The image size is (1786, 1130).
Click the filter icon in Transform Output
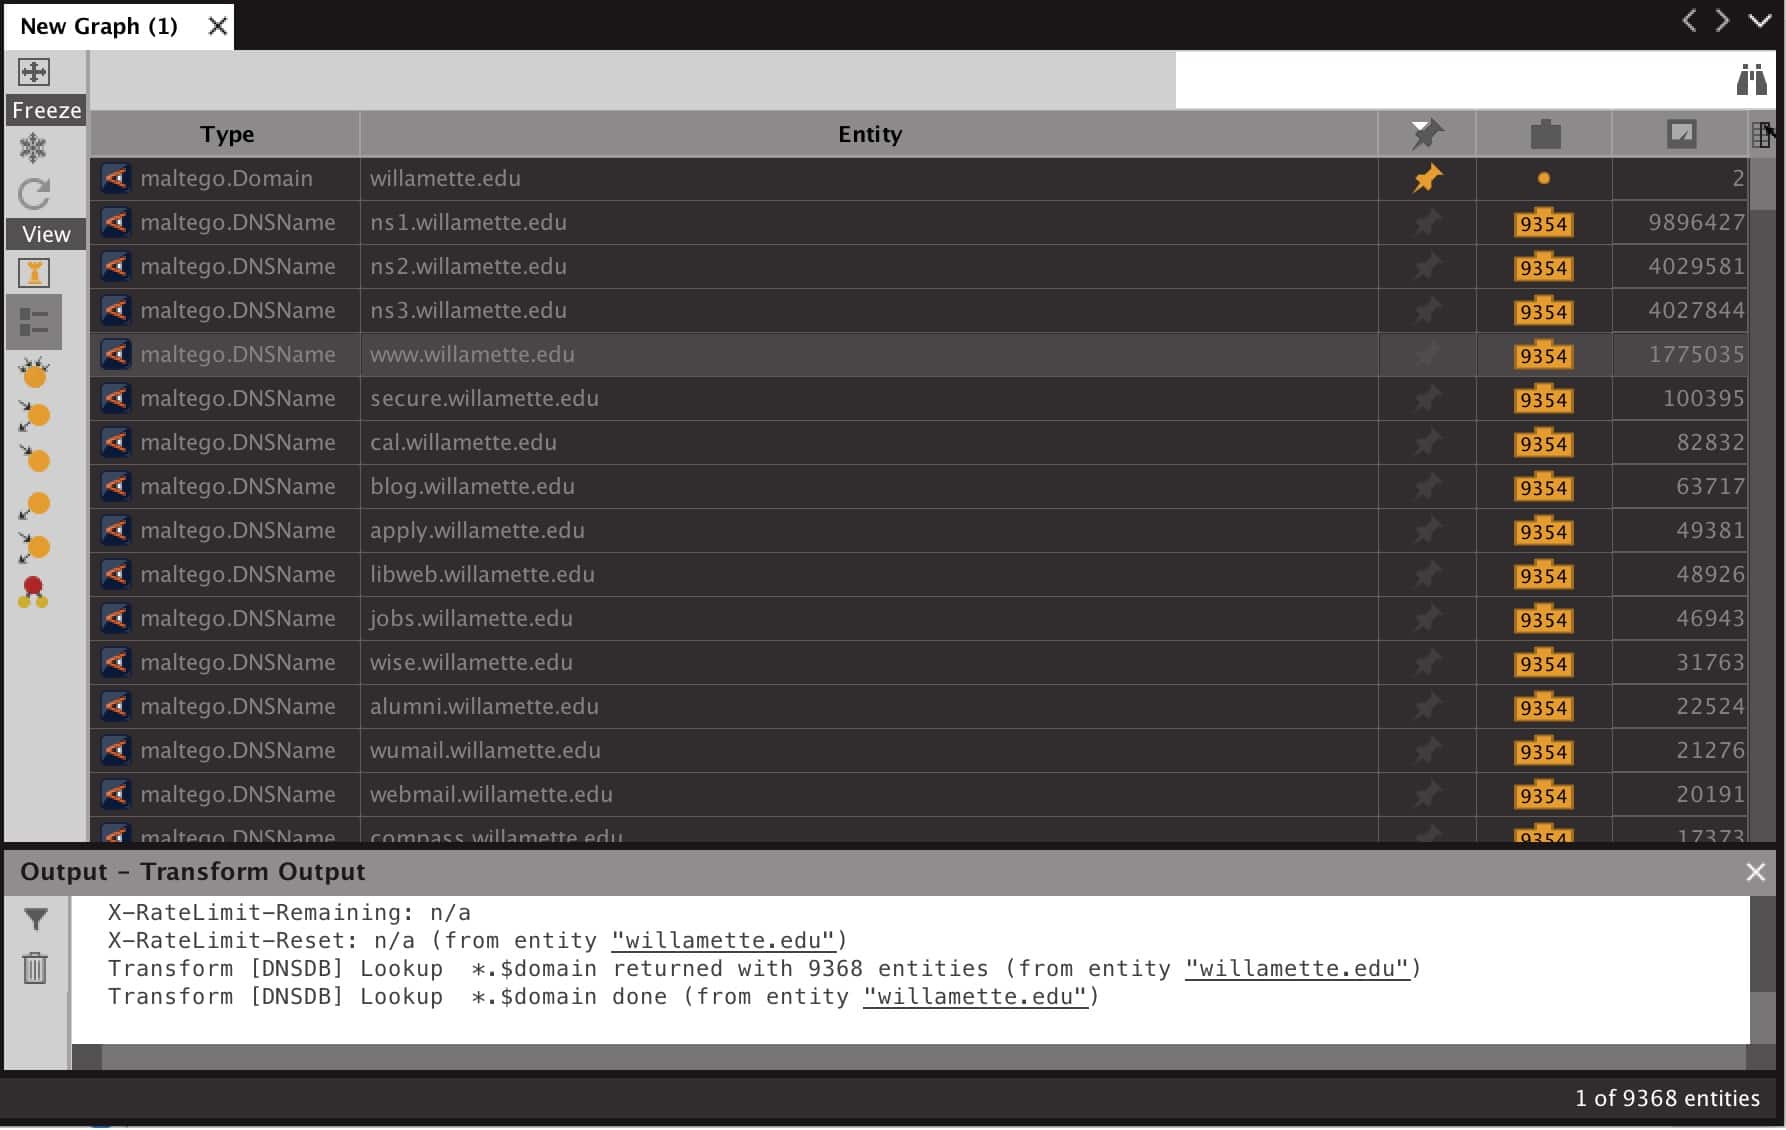click(x=35, y=919)
